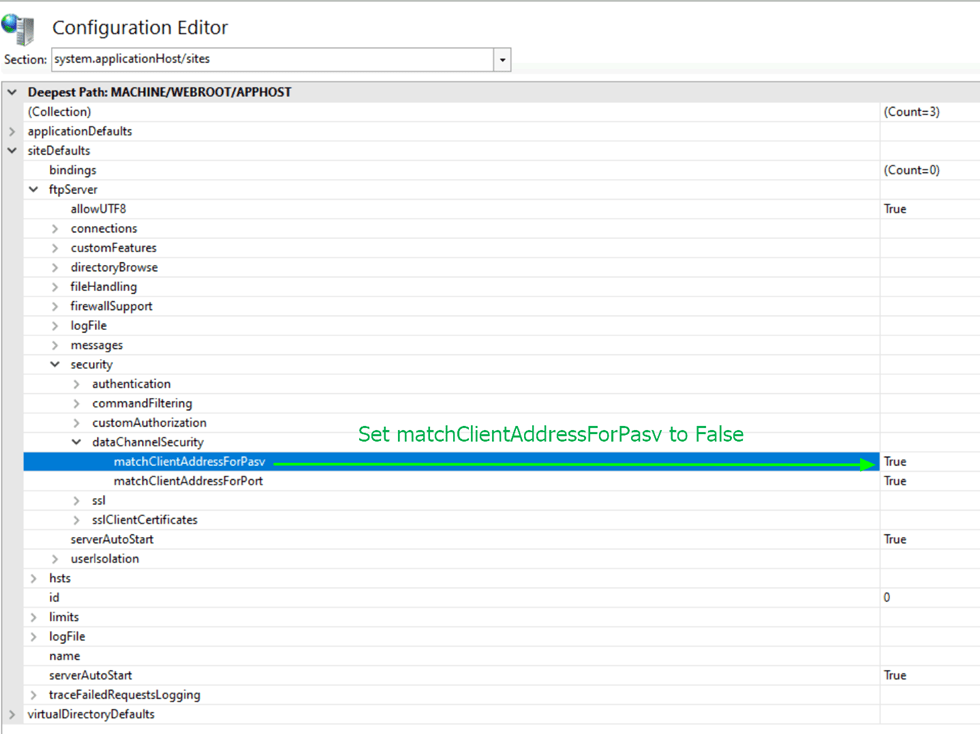Select the id property
The width and height of the screenshot is (980, 734).
[54, 598]
